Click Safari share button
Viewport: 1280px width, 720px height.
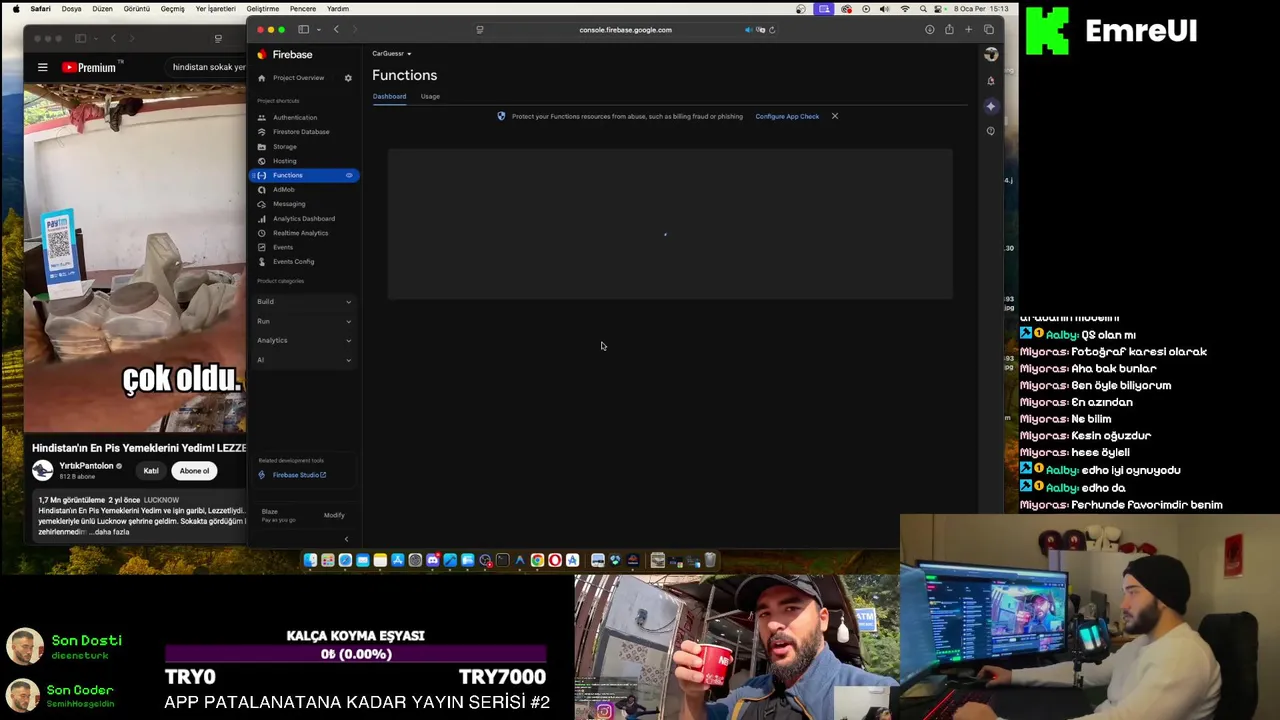tap(949, 30)
